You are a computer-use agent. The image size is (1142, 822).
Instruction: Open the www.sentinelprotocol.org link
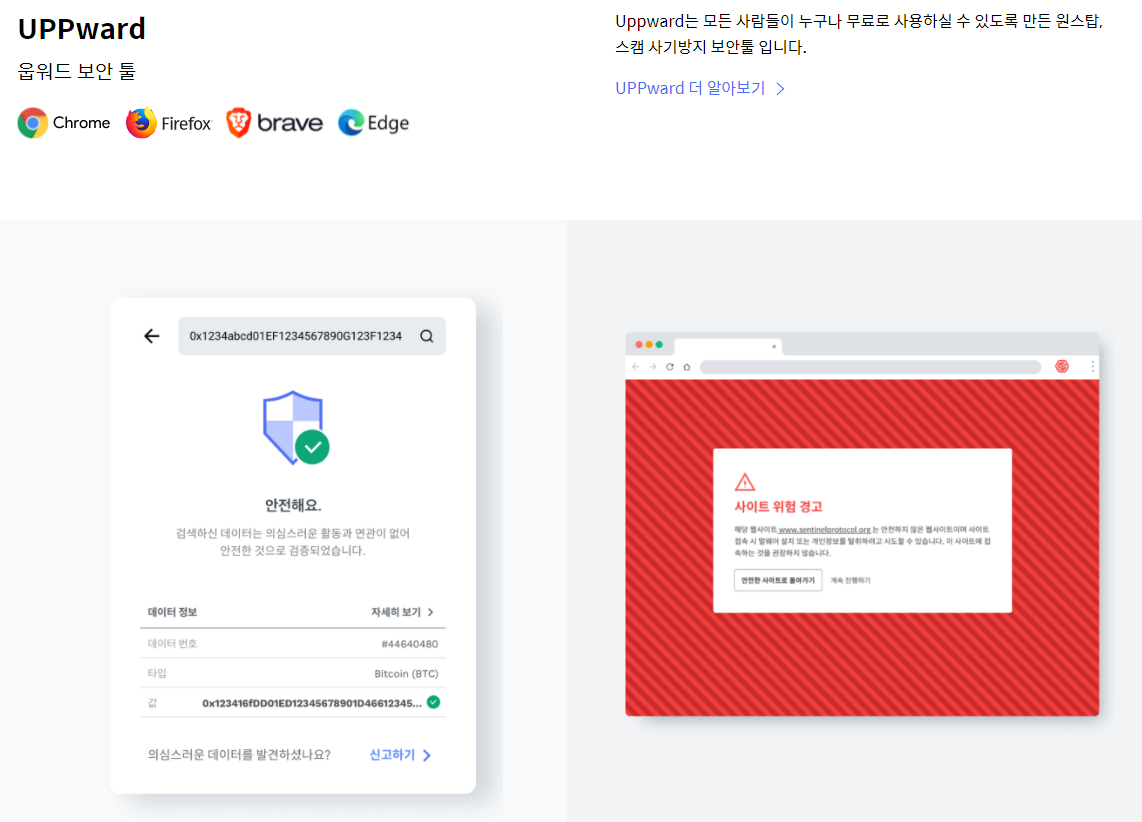coord(824,529)
